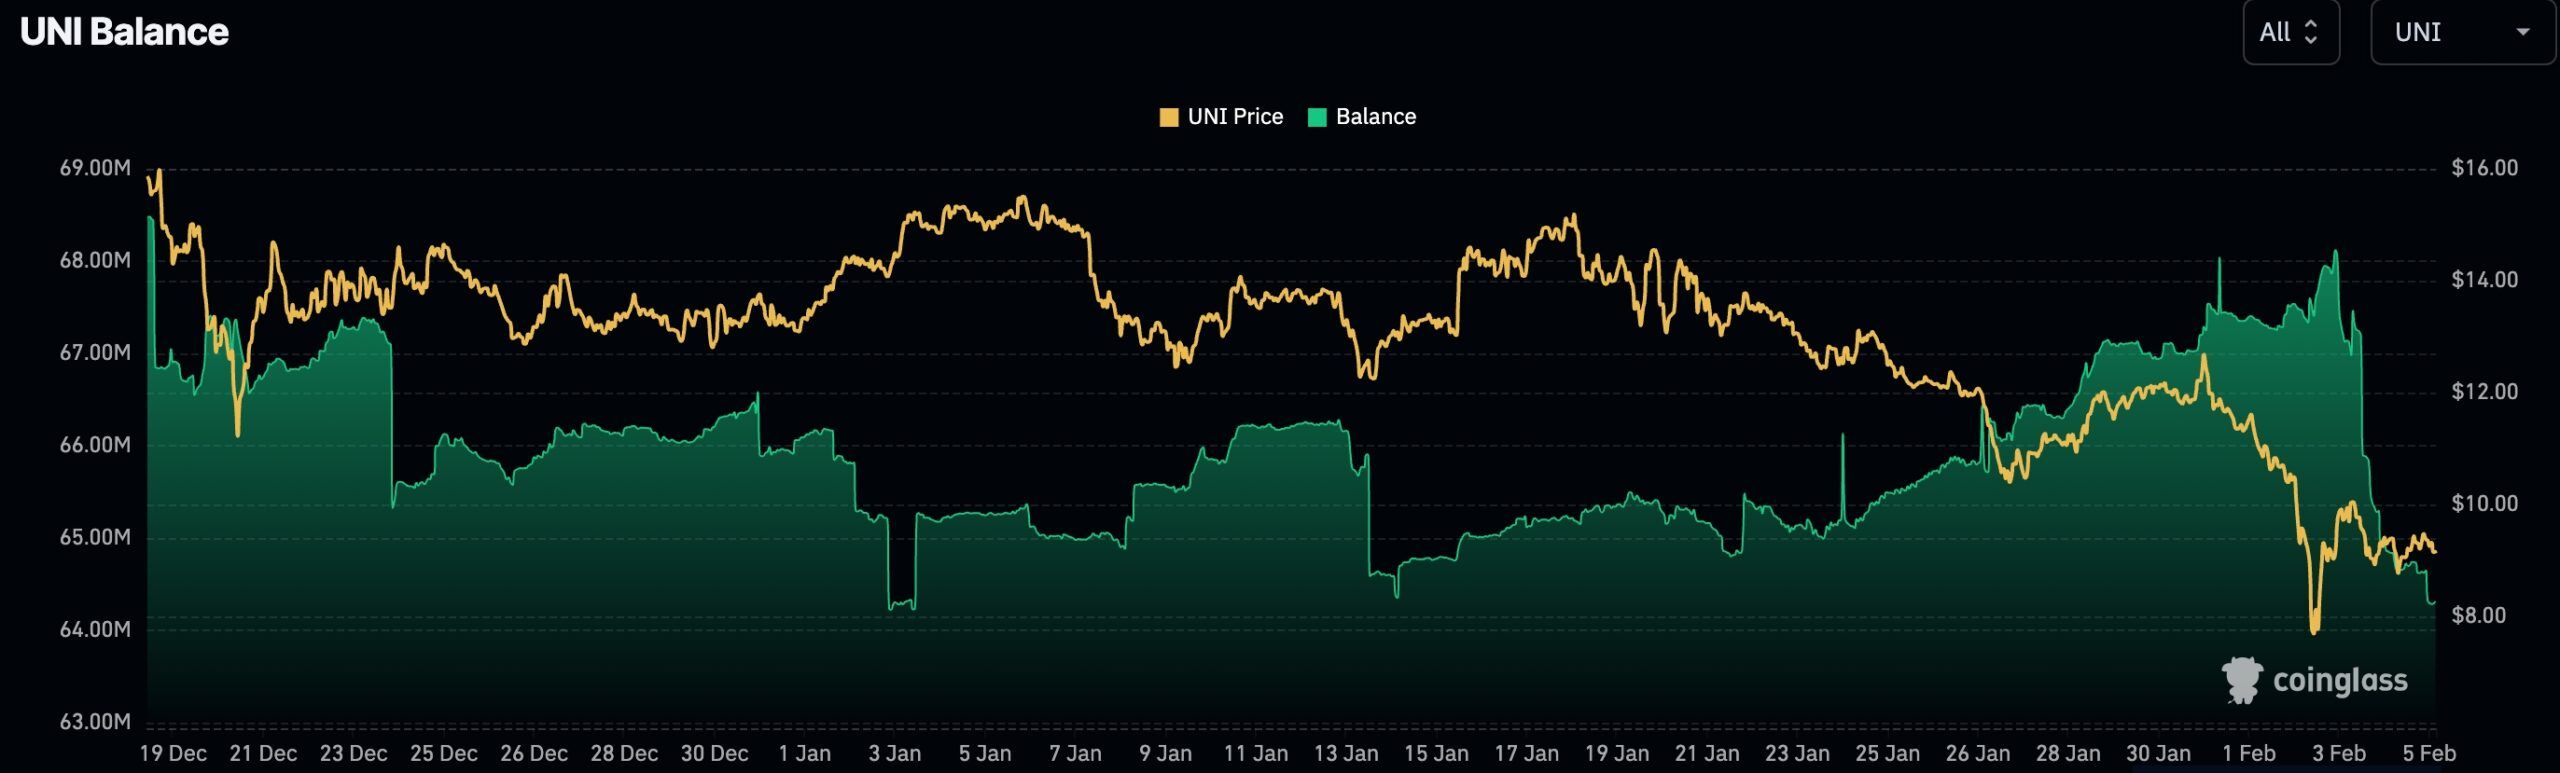Click the 3 Jan date label
The image size is (2560, 773).
[x=895, y=753]
